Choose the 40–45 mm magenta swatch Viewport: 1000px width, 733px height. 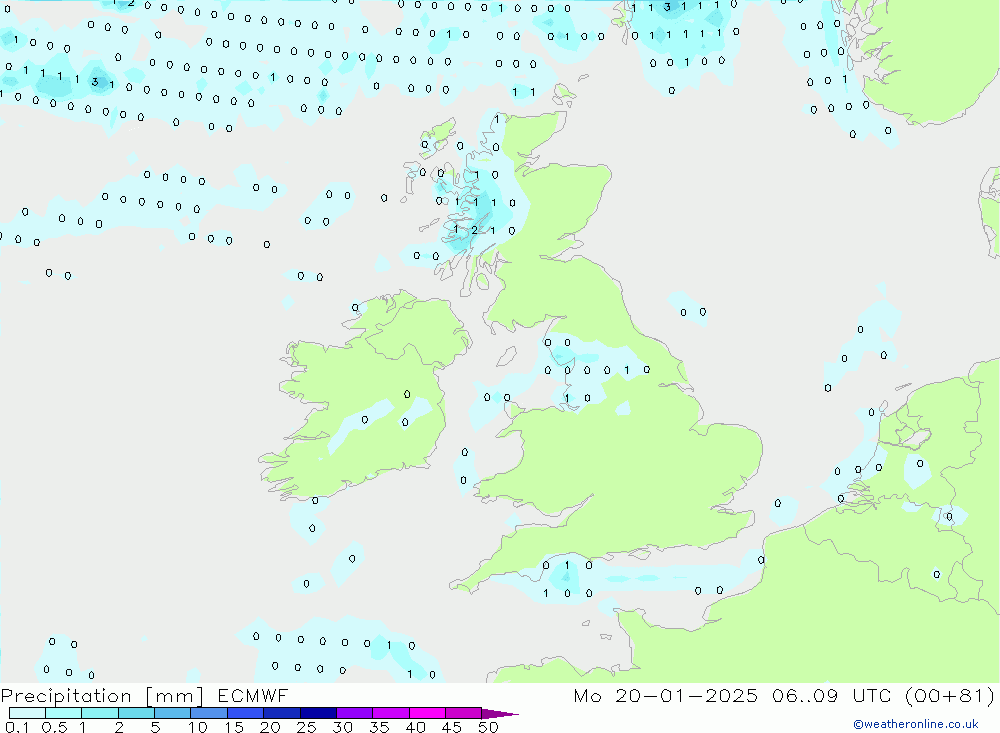tap(427, 713)
